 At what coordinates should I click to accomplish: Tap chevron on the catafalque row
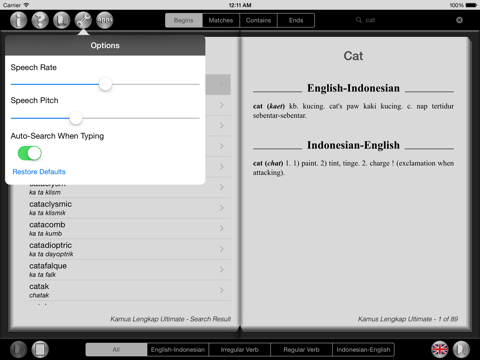click(x=222, y=270)
